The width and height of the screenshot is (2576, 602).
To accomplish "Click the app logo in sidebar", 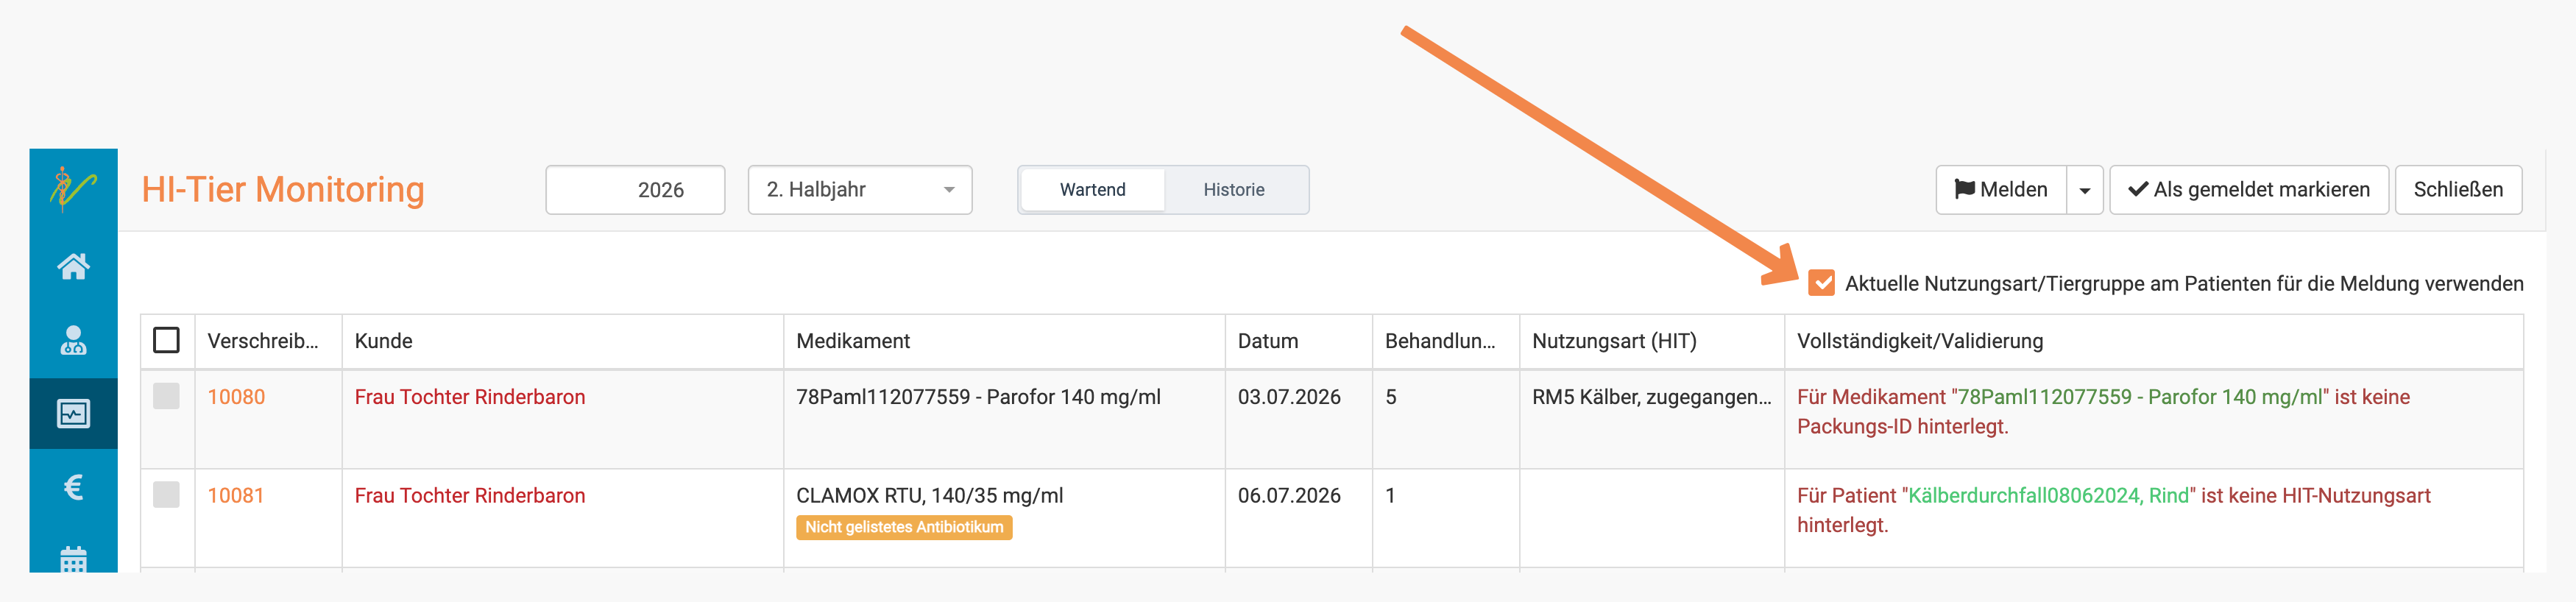I will [x=73, y=188].
